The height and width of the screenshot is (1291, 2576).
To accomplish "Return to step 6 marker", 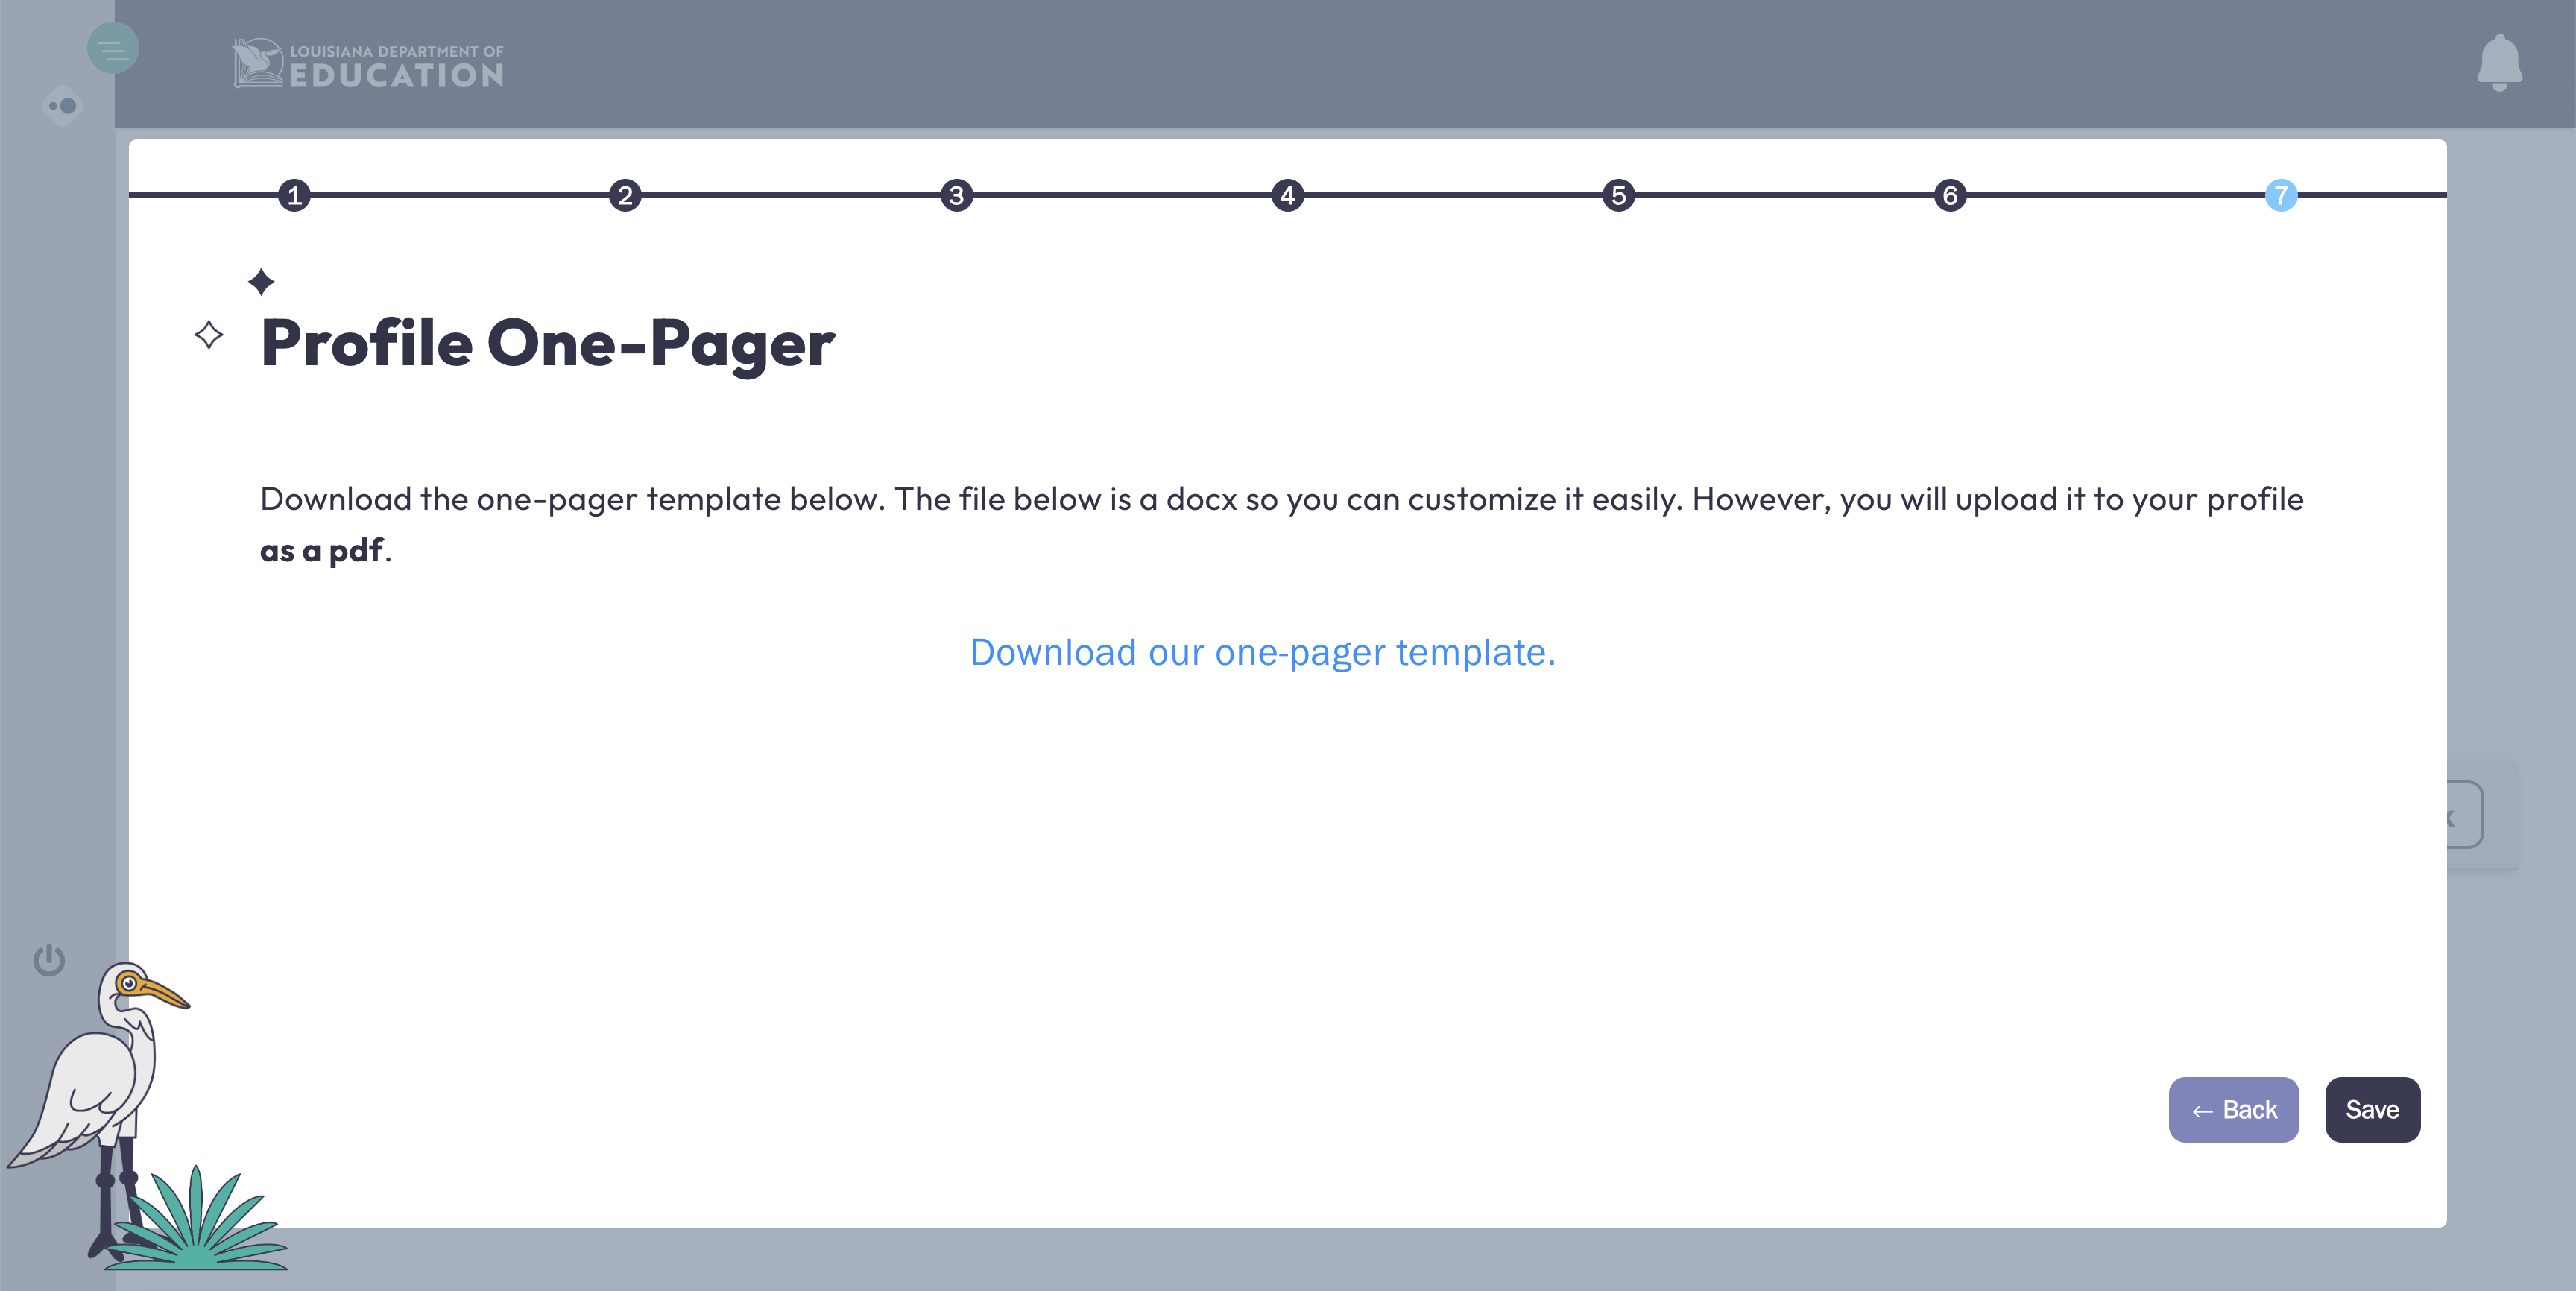I will coord(1949,195).
